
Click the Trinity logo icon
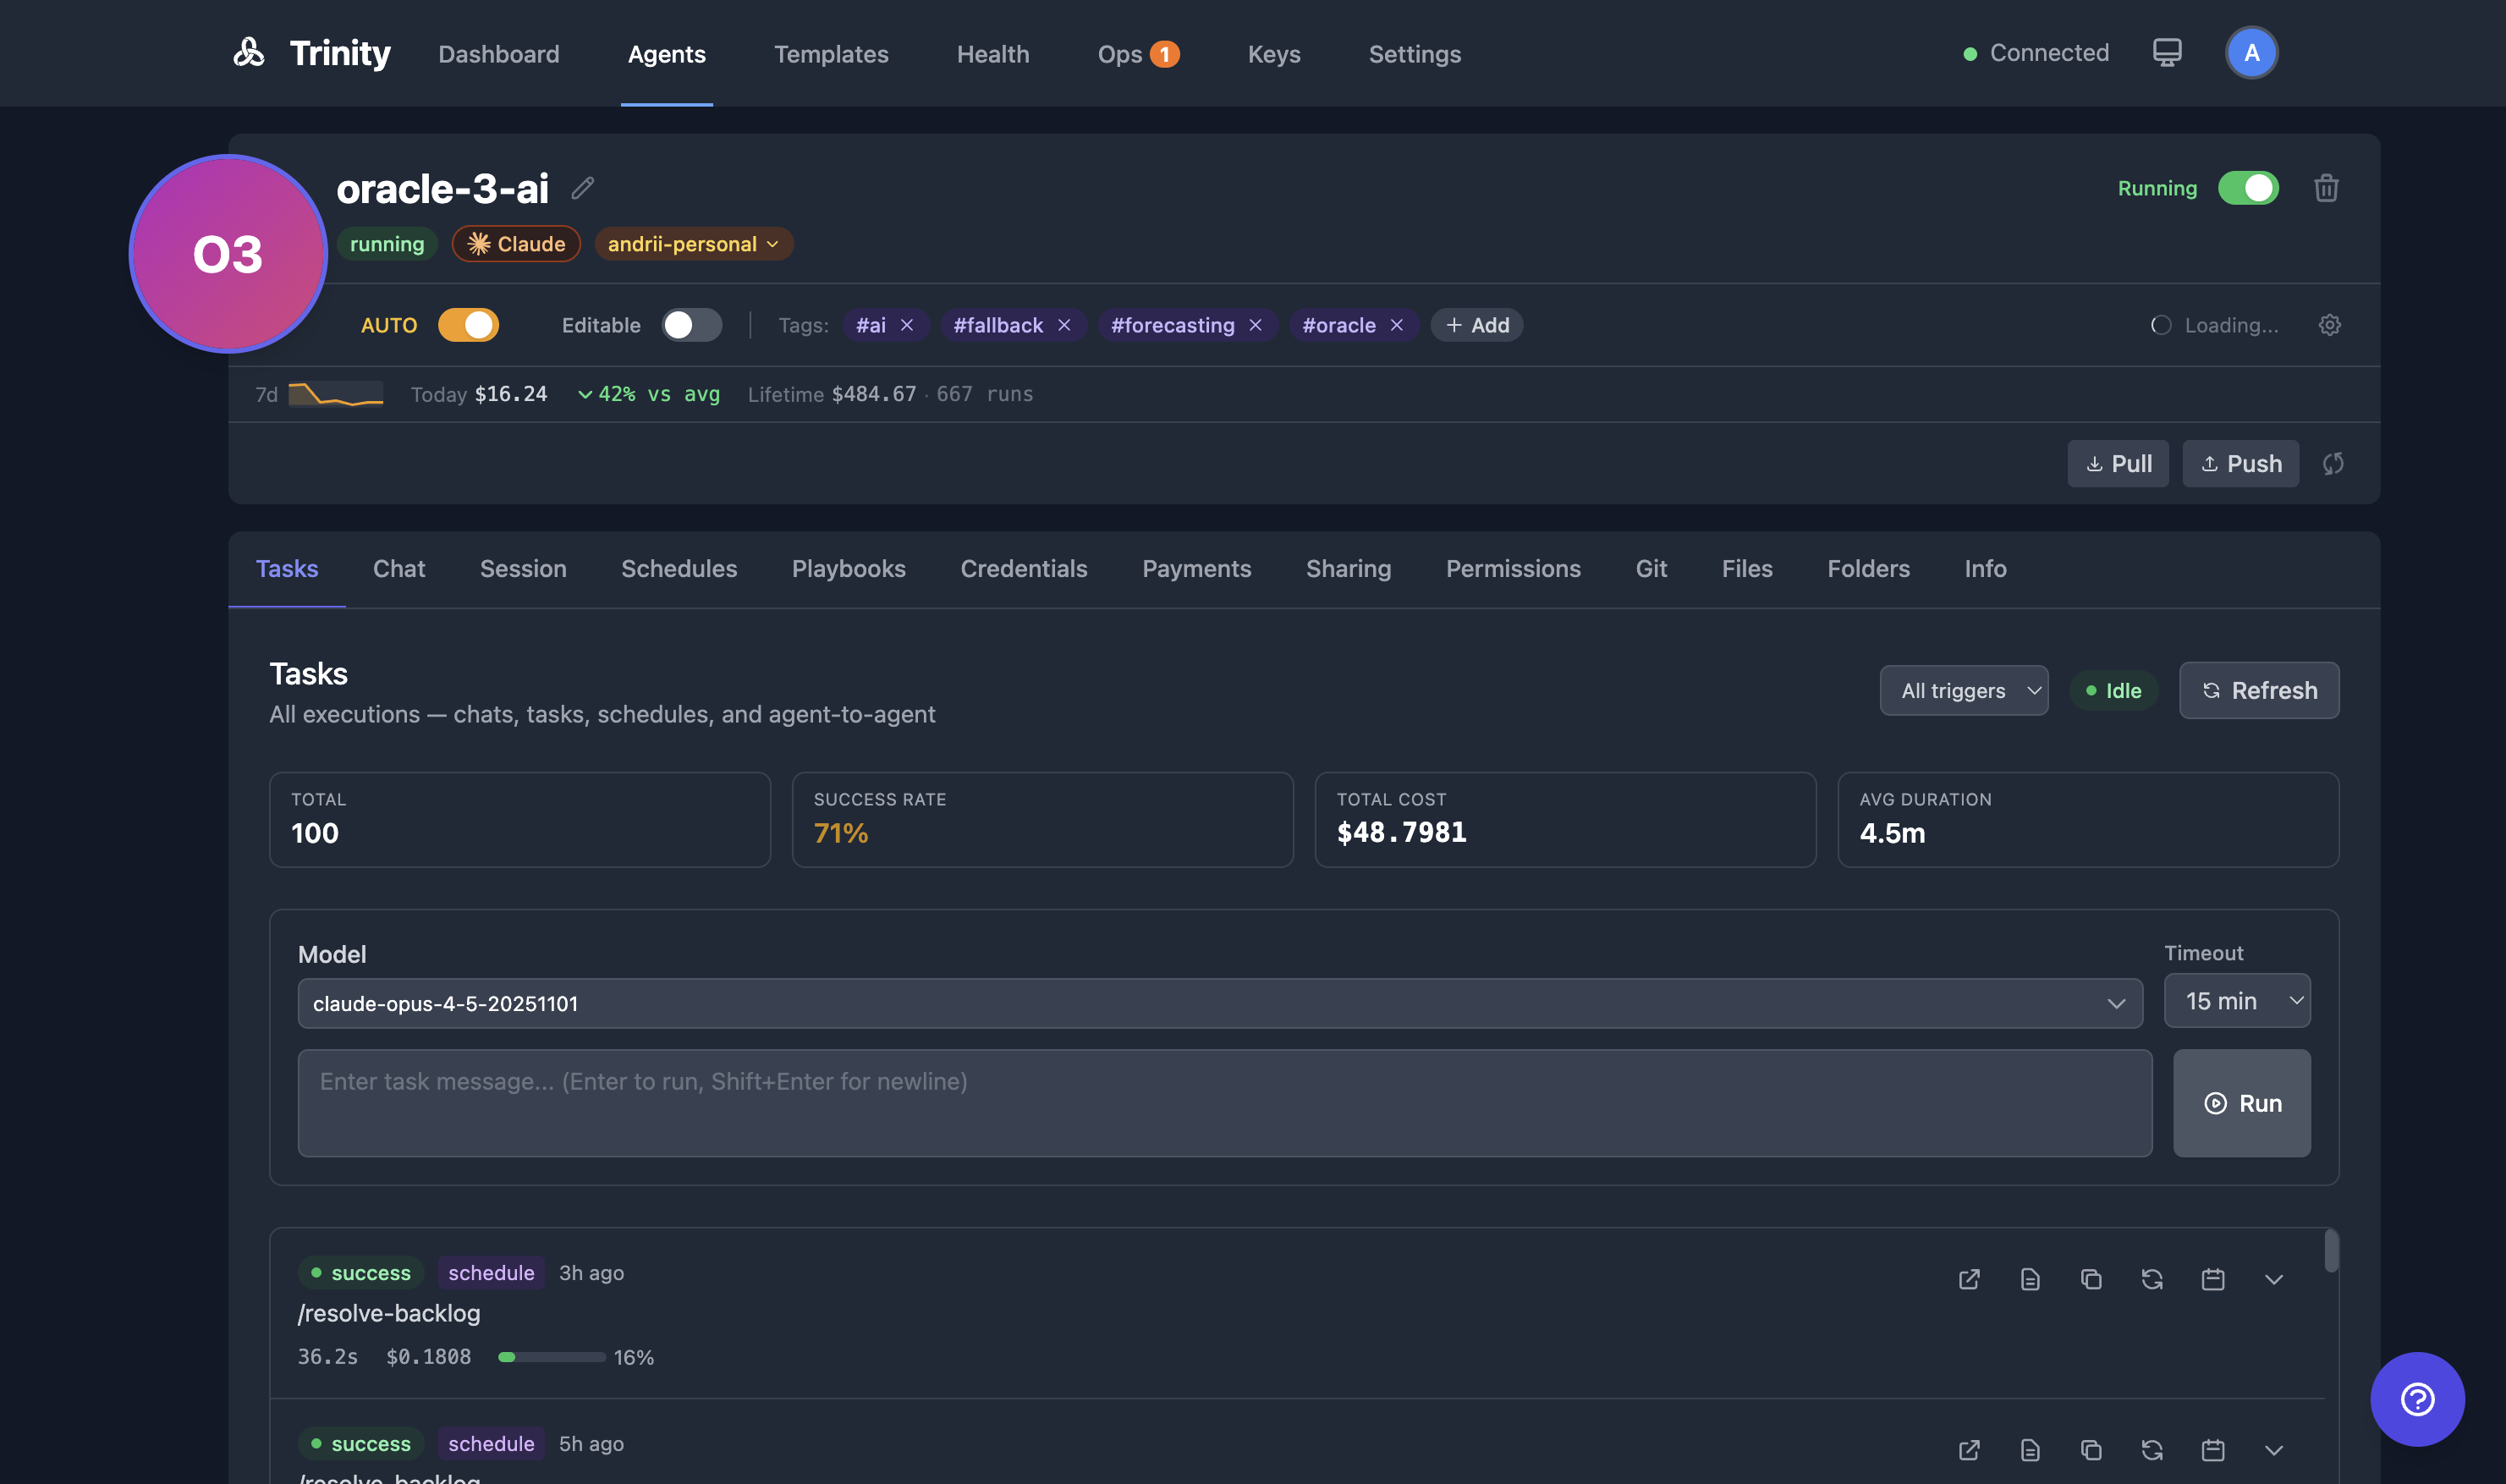(x=248, y=52)
